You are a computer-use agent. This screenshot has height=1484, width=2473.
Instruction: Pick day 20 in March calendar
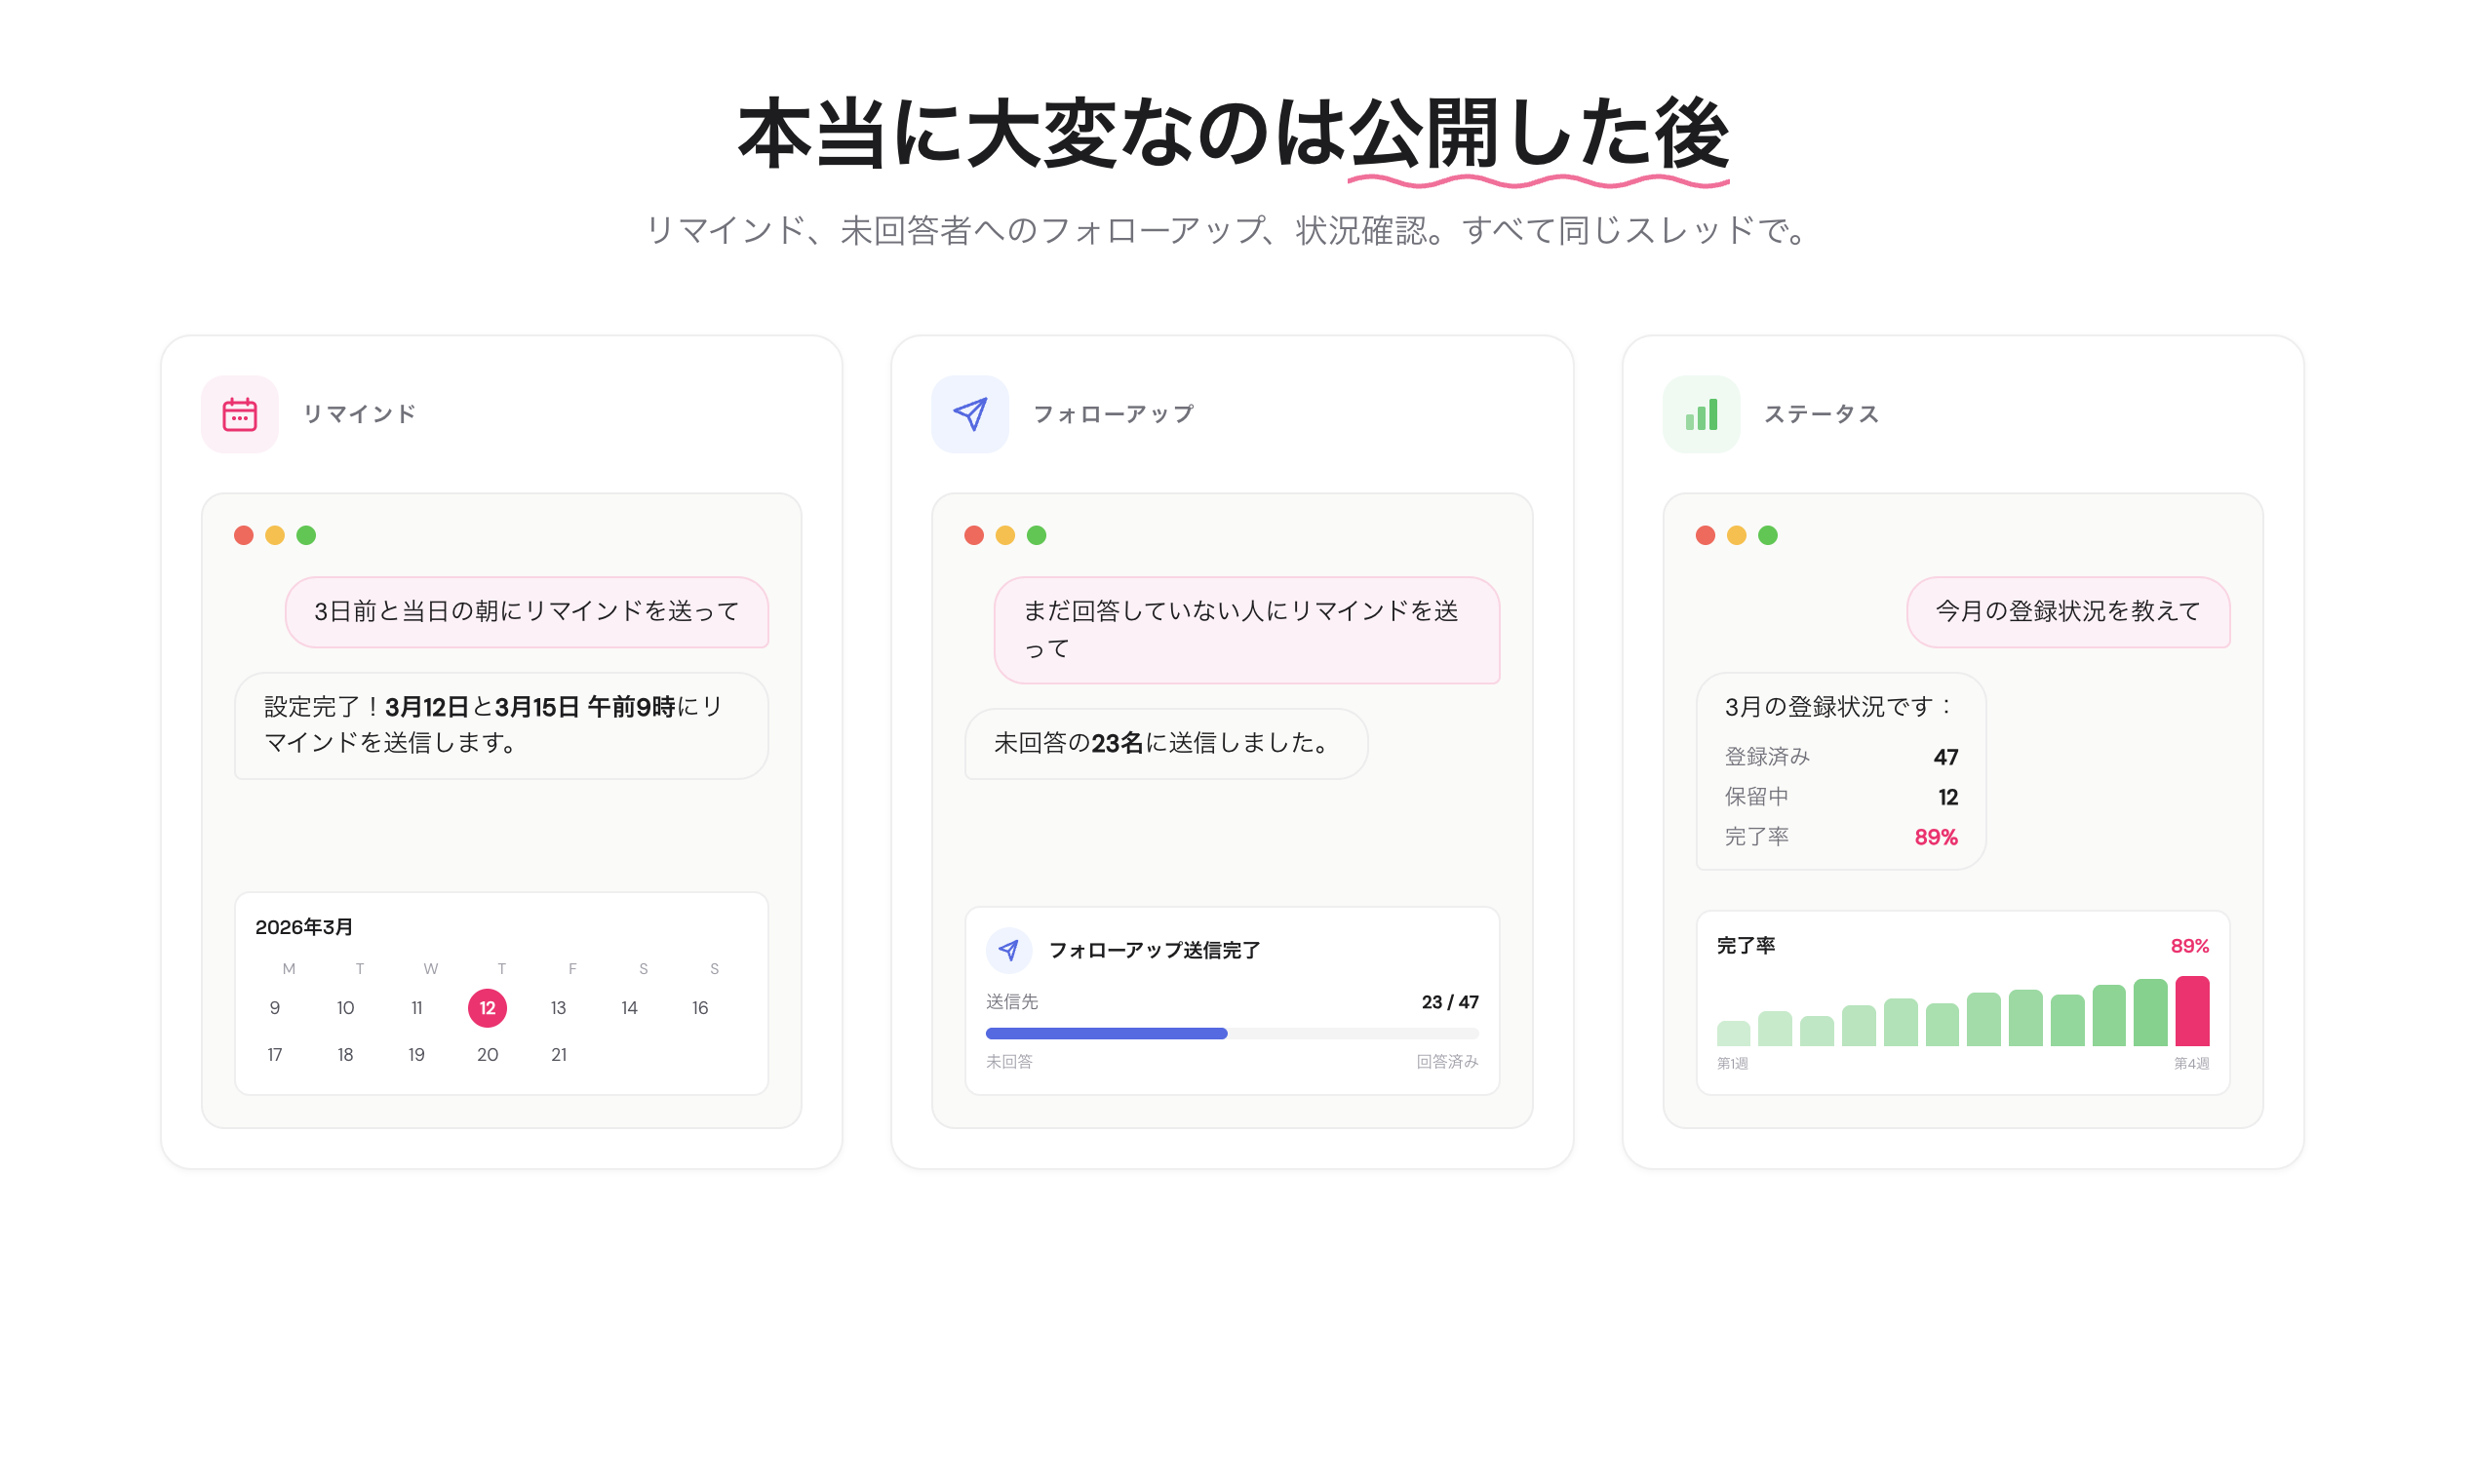pyautogui.click(x=487, y=1054)
